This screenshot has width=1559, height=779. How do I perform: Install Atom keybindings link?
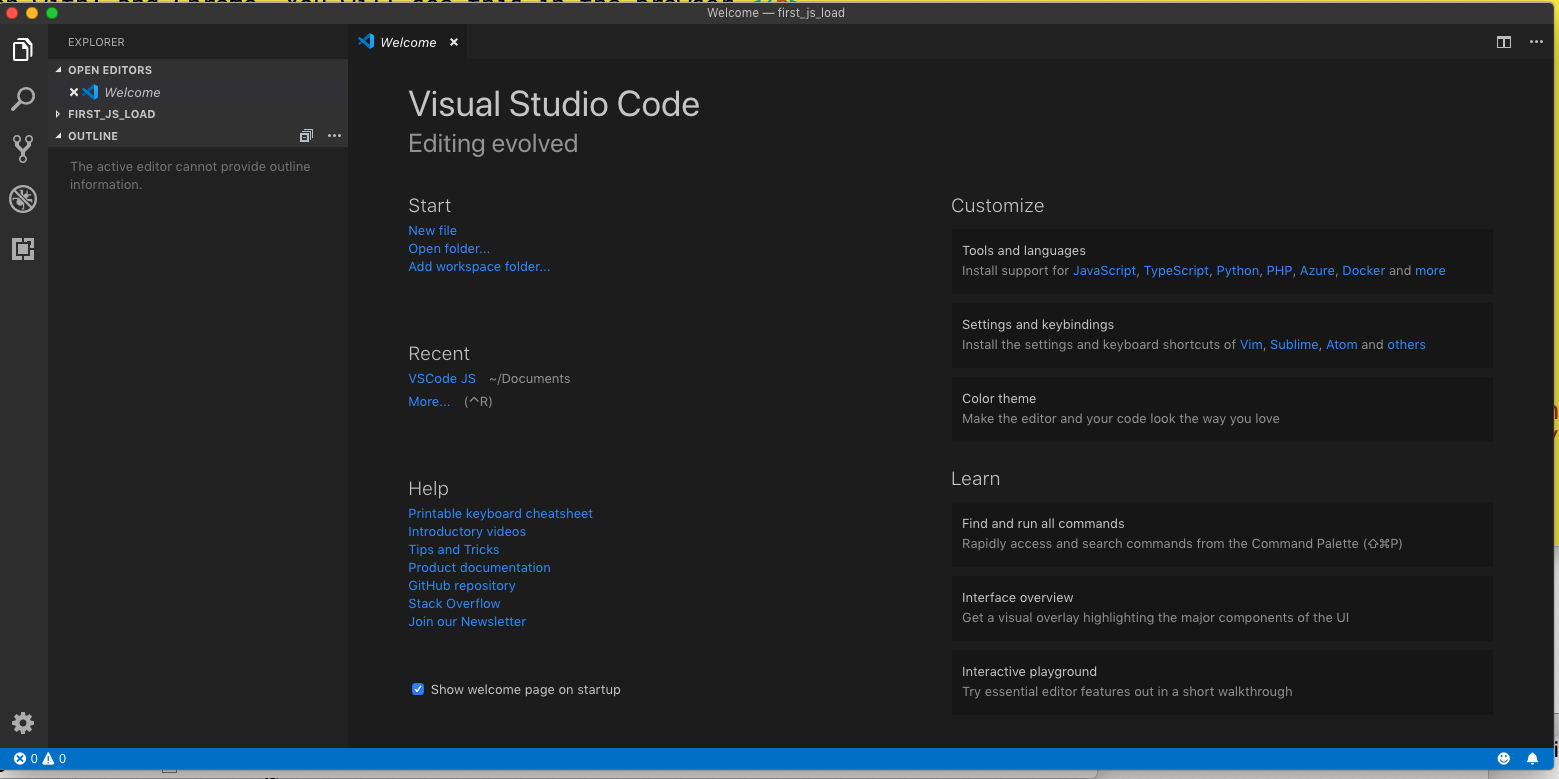pos(1342,344)
